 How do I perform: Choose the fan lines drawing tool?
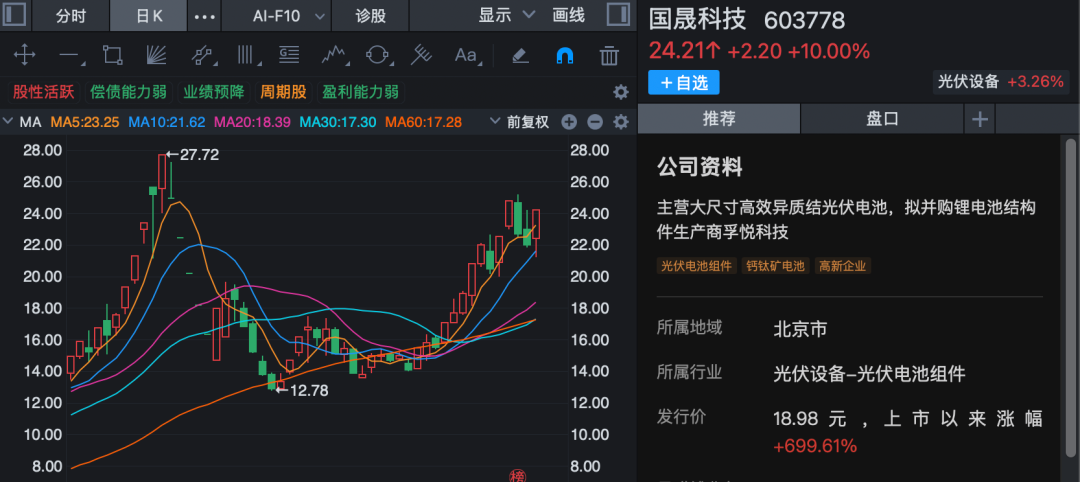(156, 56)
